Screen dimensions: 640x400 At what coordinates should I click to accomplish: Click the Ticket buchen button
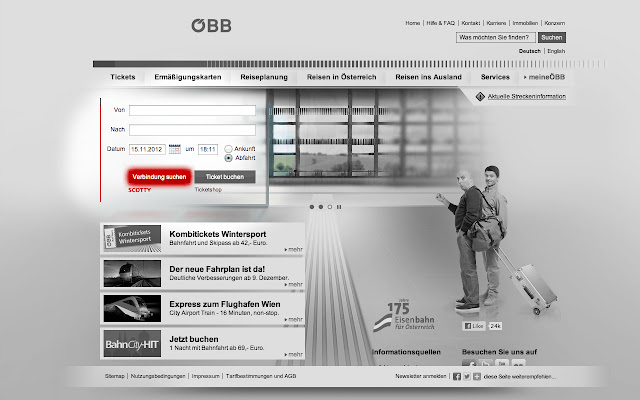tap(225, 177)
